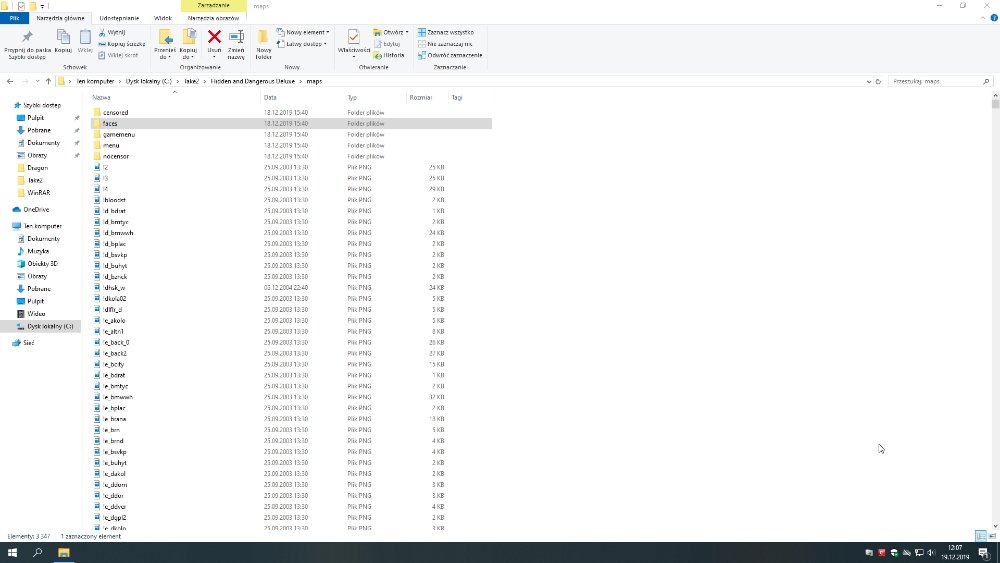Screen dimensions: 1000x563
Task: Click Odwróć zaznaczenie button
Action: click(453, 55)
